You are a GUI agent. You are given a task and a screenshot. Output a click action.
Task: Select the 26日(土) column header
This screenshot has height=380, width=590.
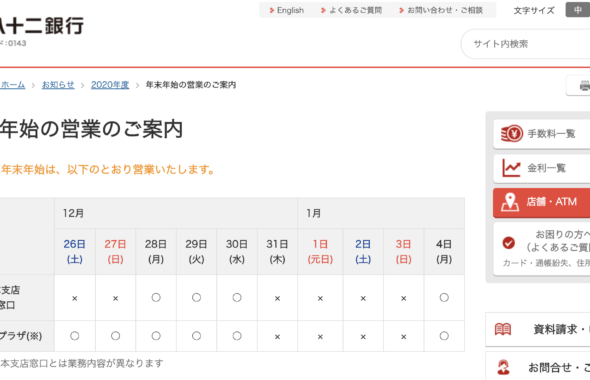click(75, 252)
